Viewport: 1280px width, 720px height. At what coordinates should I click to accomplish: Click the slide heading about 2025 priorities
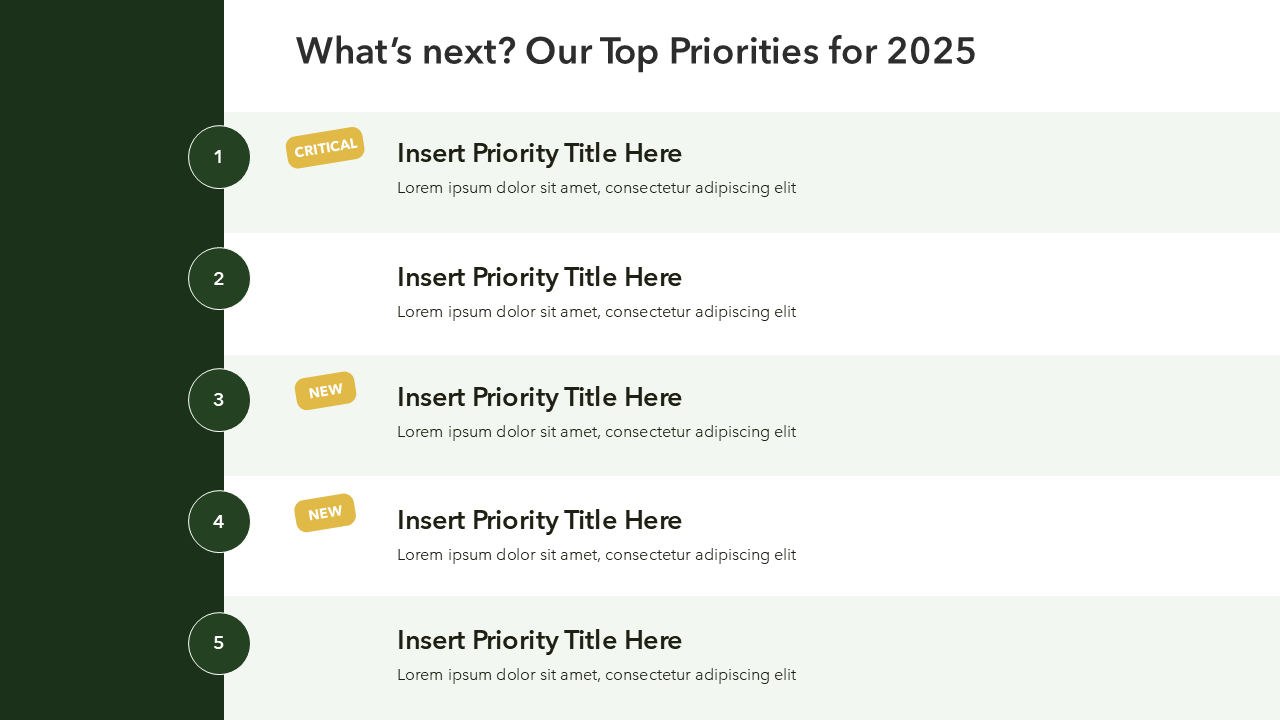pyautogui.click(x=635, y=51)
